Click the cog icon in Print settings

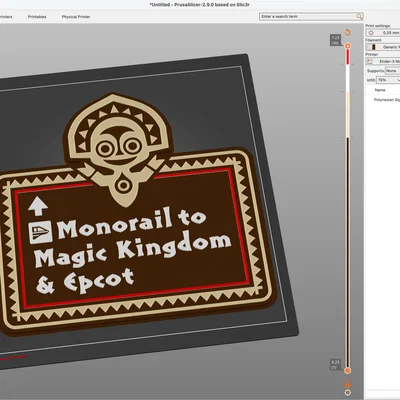[x=371, y=33]
